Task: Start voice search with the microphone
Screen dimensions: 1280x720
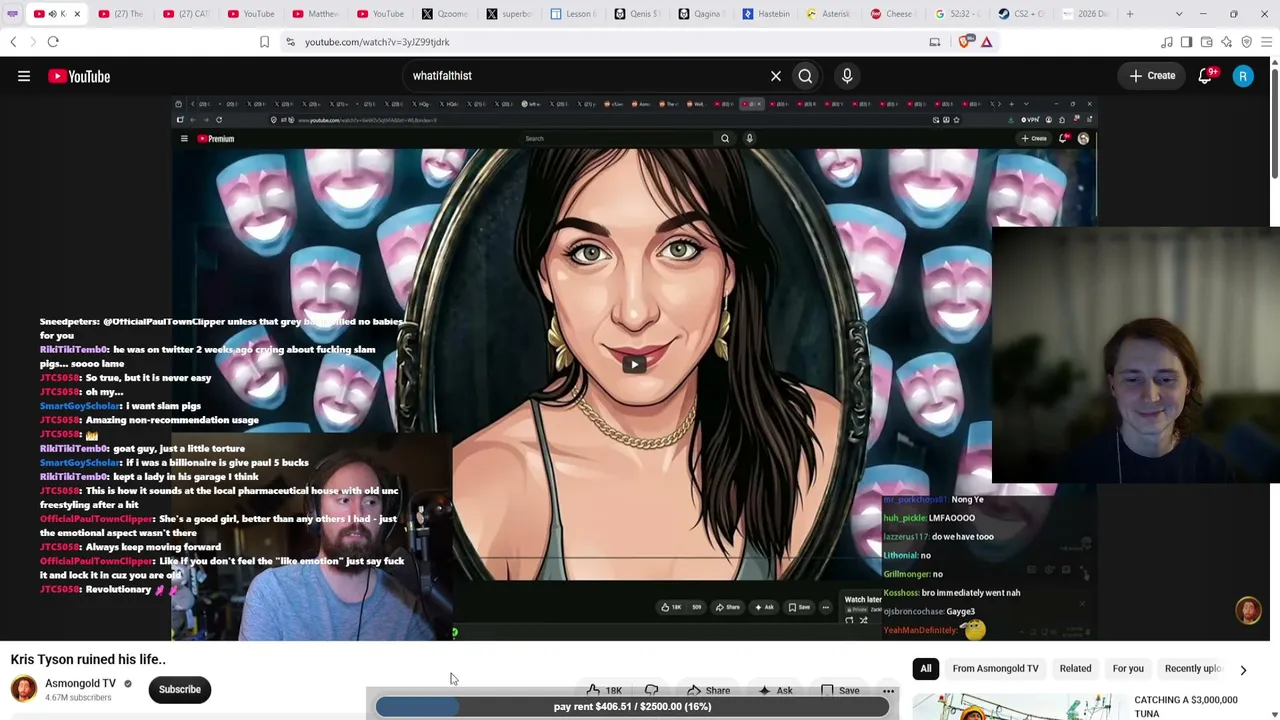Action: [x=847, y=76]
